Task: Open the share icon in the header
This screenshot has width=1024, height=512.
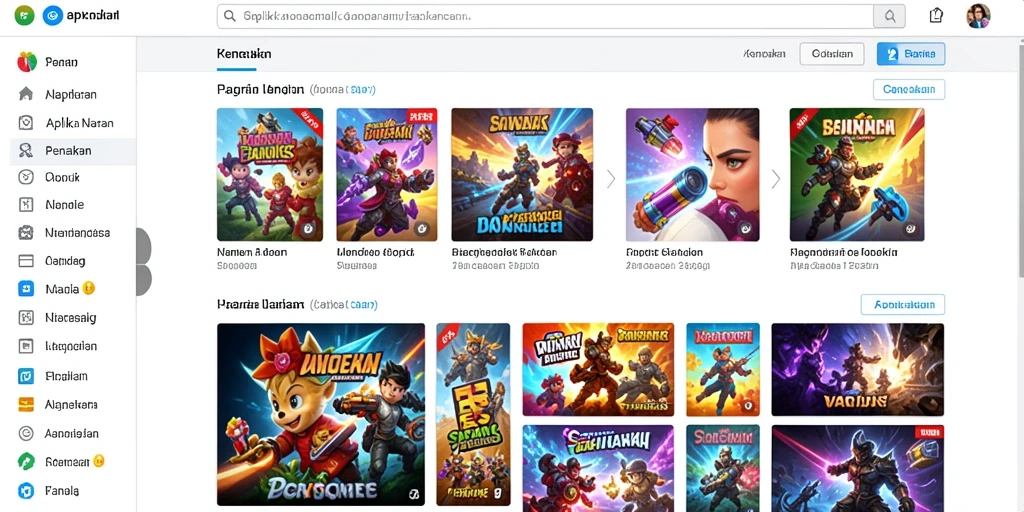Action: tap(936, 16)
